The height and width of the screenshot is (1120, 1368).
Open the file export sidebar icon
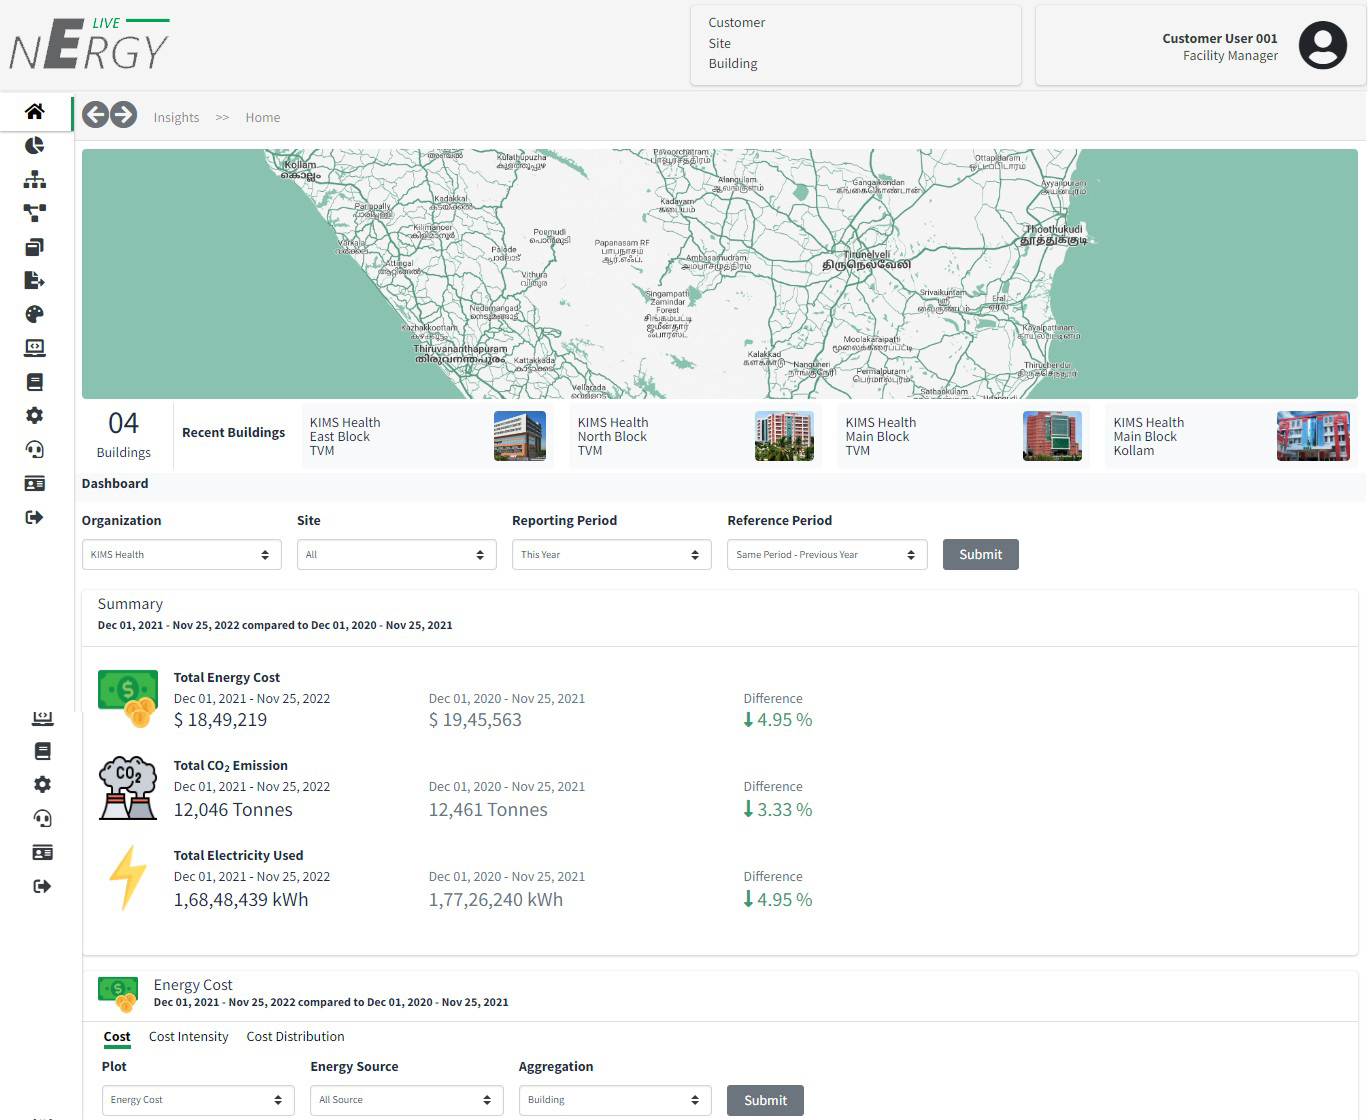[x=35, y=280]
